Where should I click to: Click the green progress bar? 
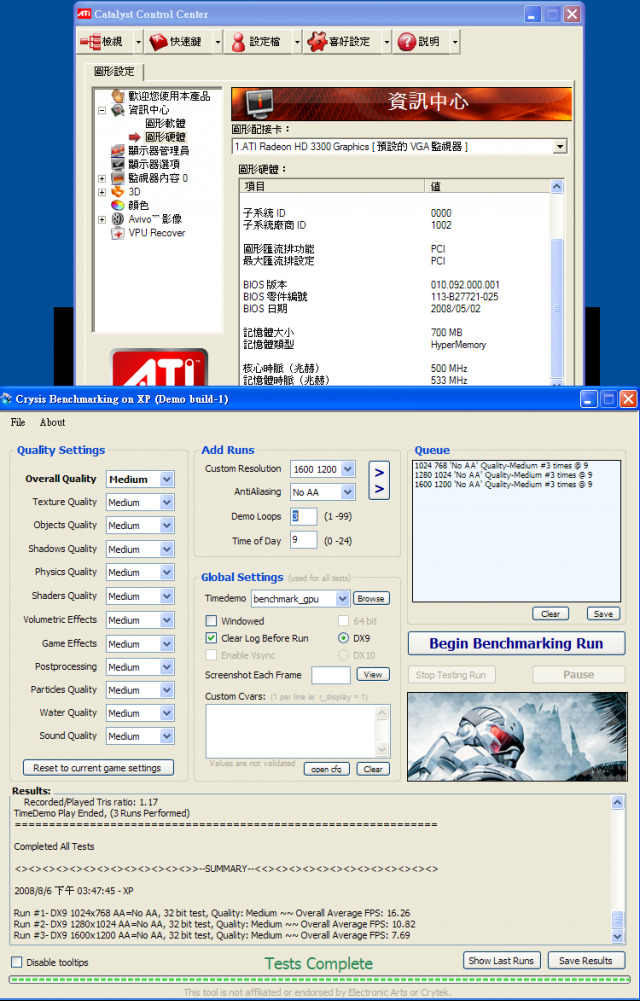click(320, 979)
